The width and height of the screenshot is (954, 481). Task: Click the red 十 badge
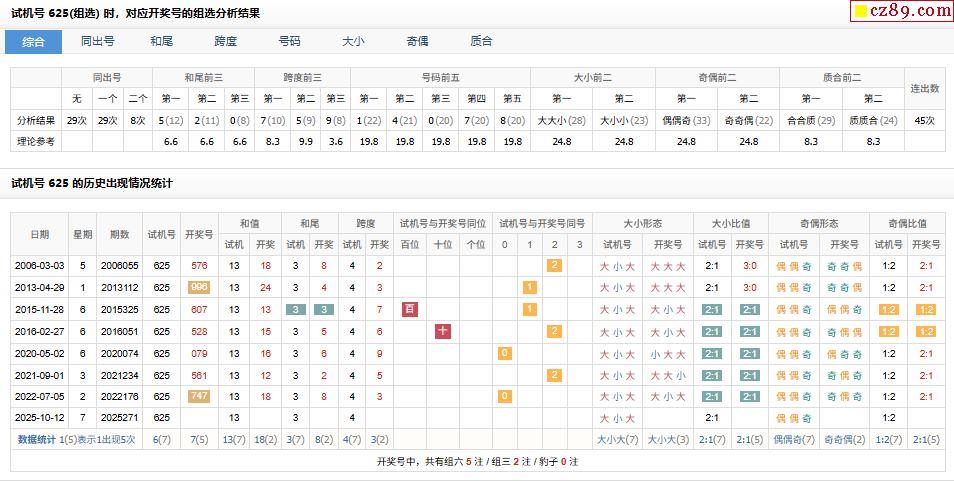tap(443, 331)
